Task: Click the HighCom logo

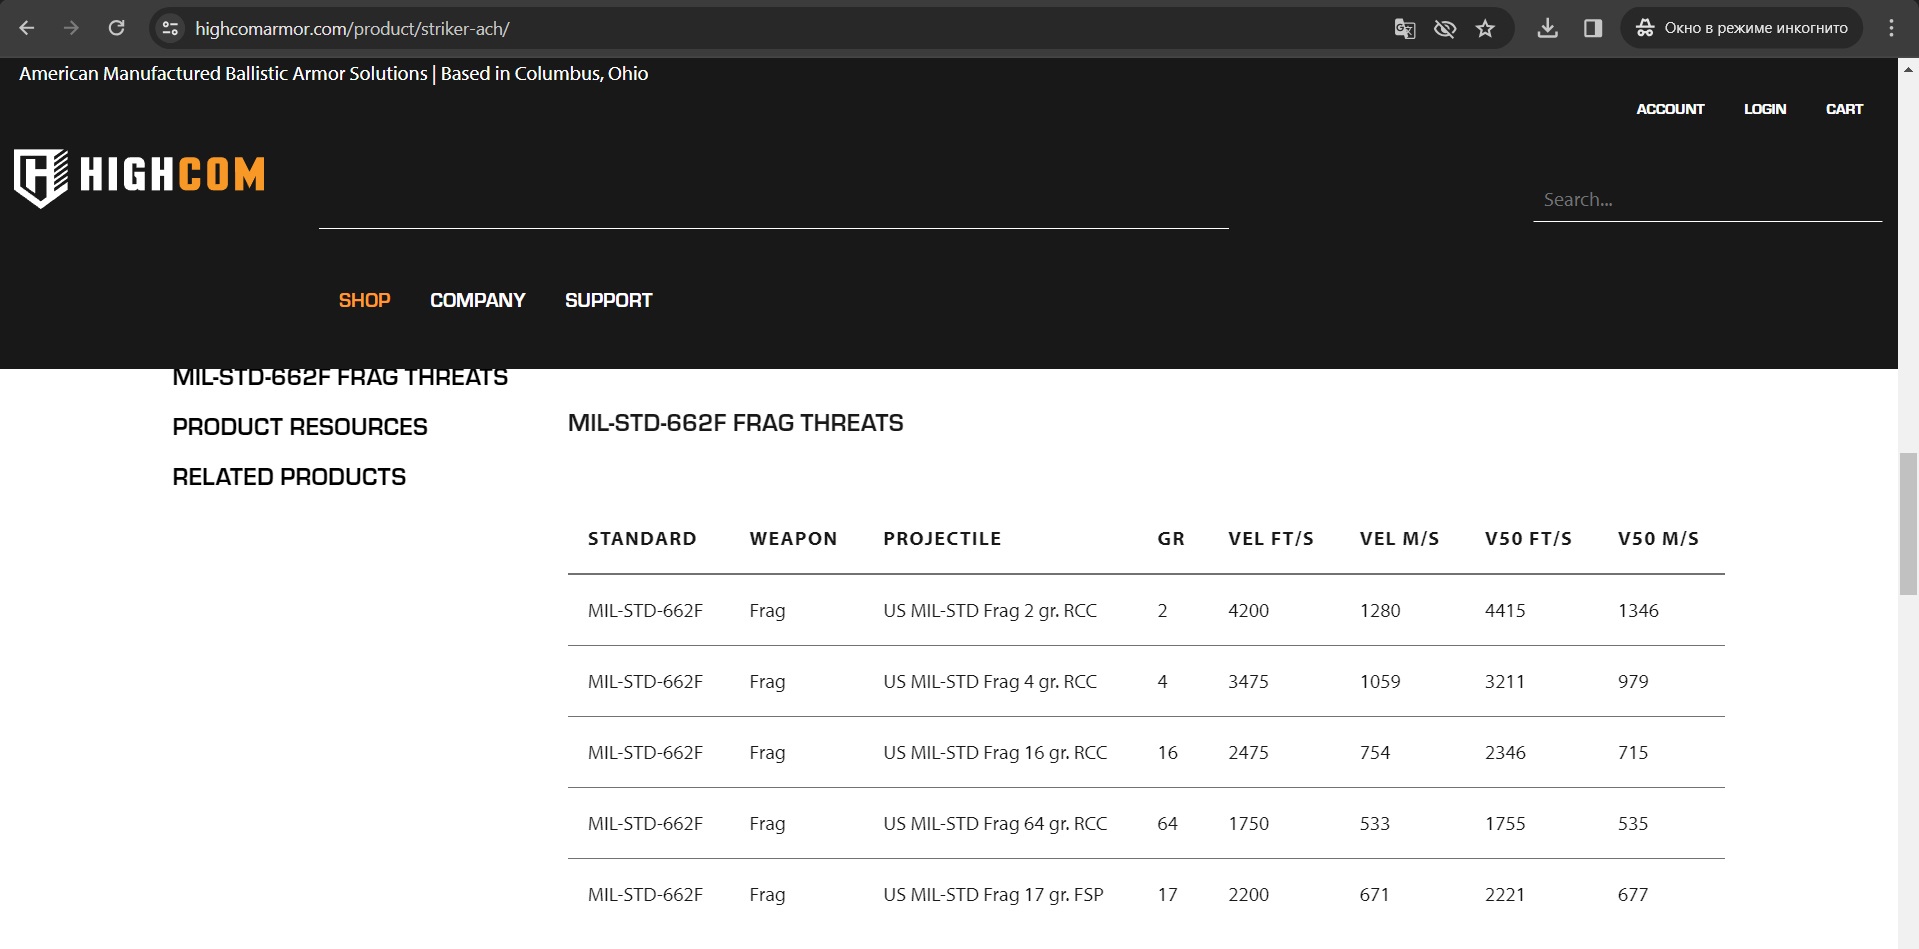Action: 139,177
